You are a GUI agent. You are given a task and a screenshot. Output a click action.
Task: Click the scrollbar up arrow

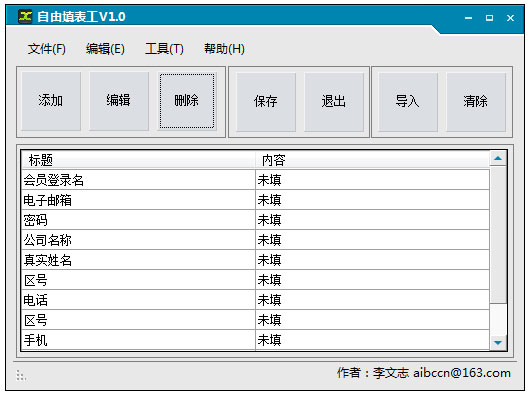point(498,158)
